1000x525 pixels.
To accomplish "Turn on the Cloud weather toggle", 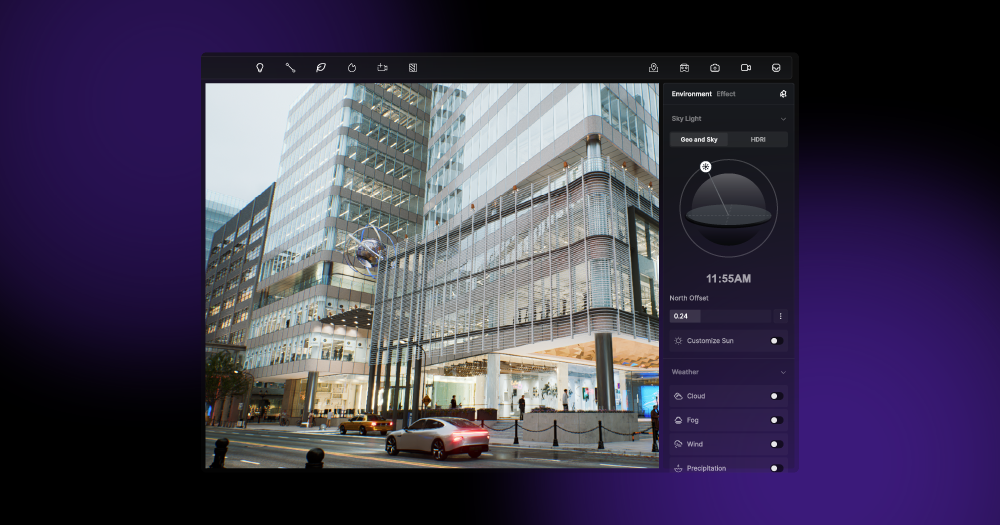I will (775, 396).
